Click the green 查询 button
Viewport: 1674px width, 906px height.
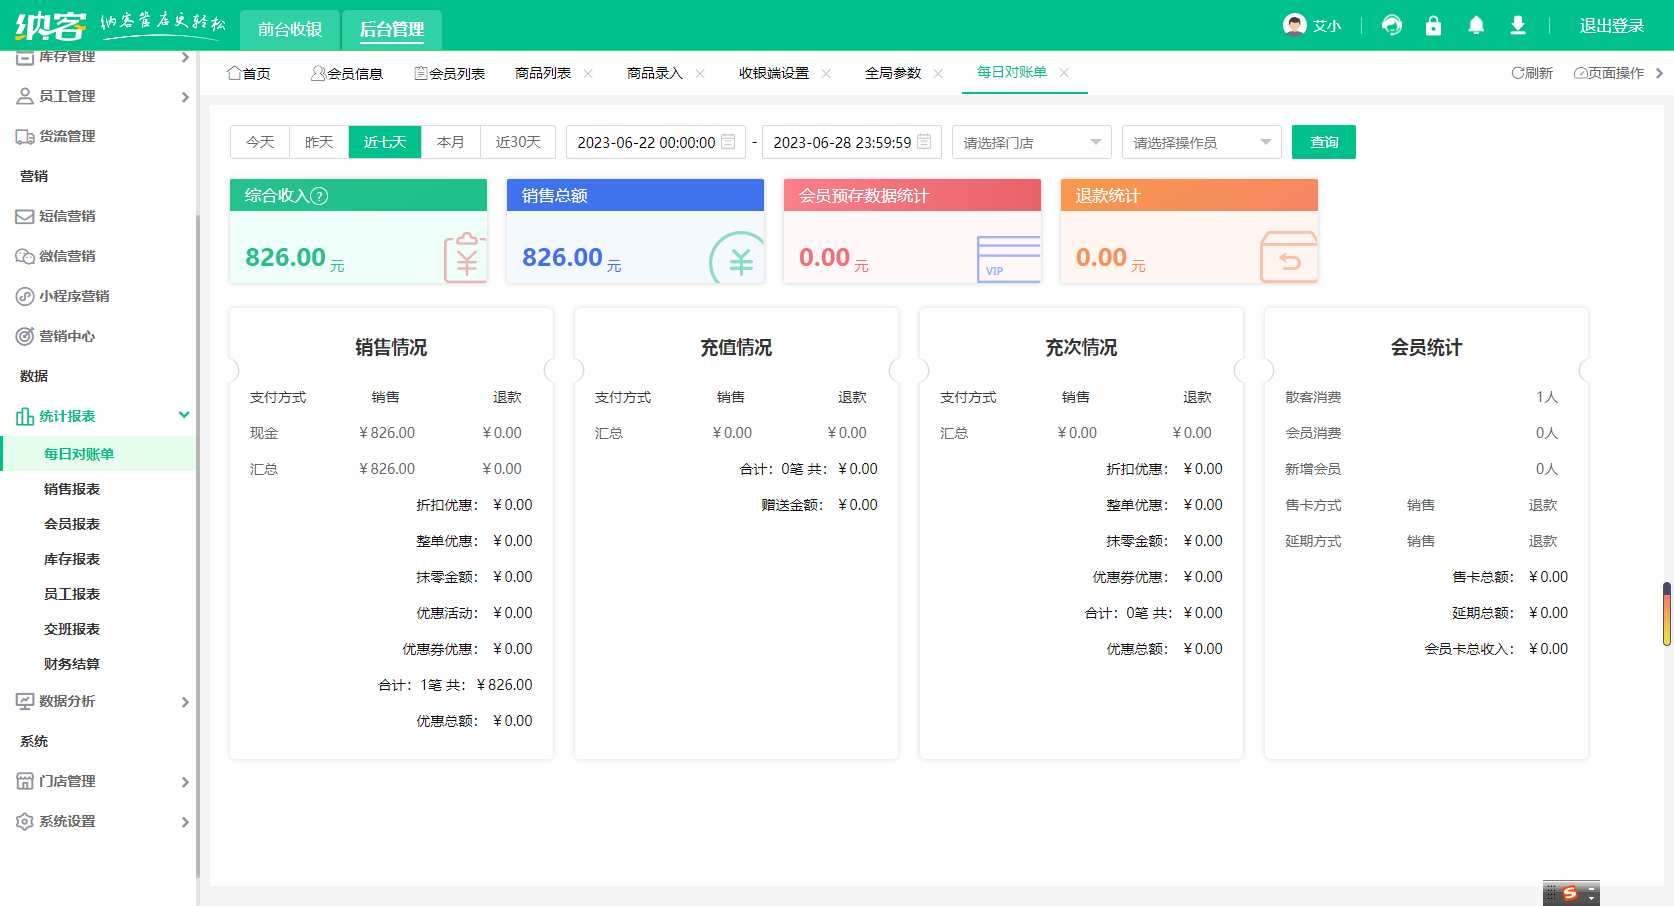click(x=1323, y=142)
